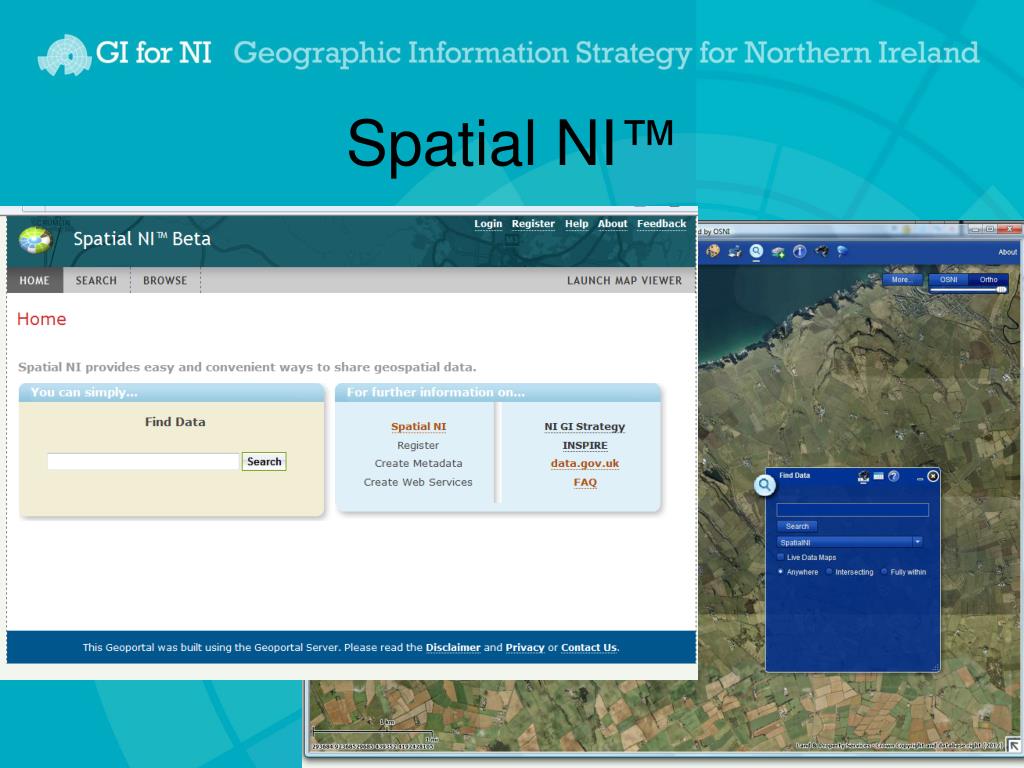Click LAUNCH MAP VIEWER
Viewport: 1024px width, 768px height.
(624, 280)
